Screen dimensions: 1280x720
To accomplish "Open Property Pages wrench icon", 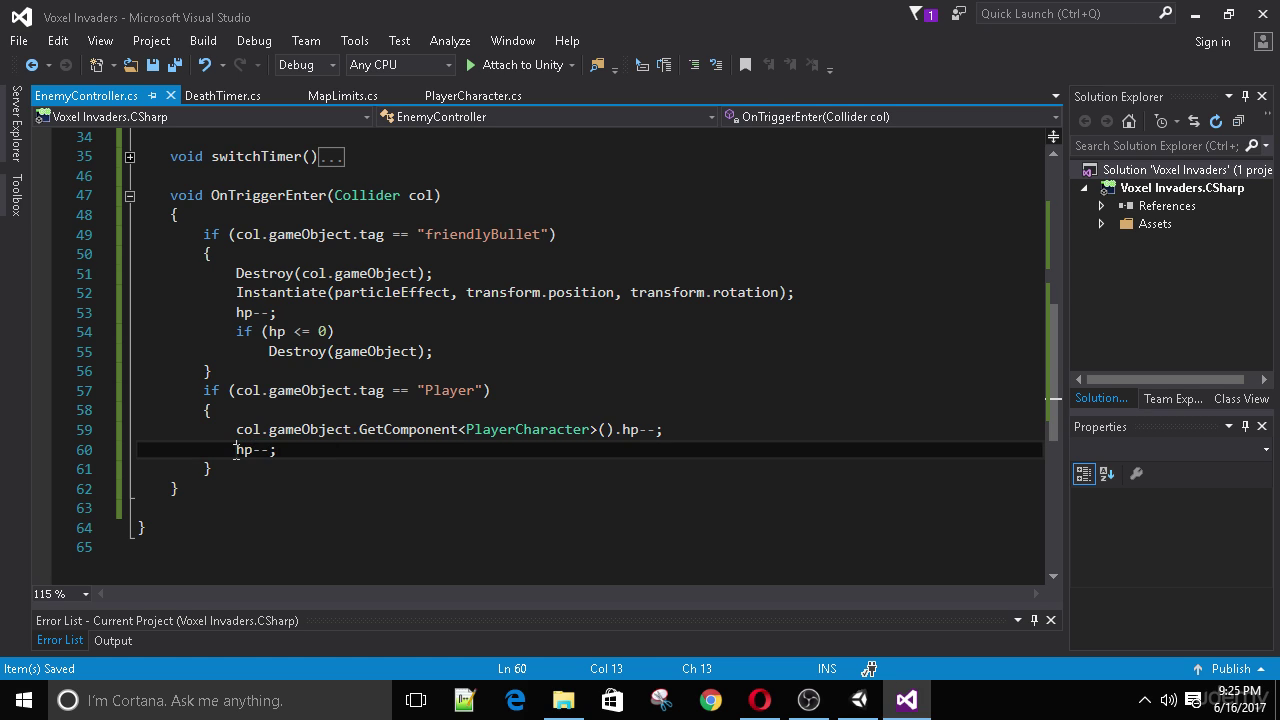I will click(1136, 474).
